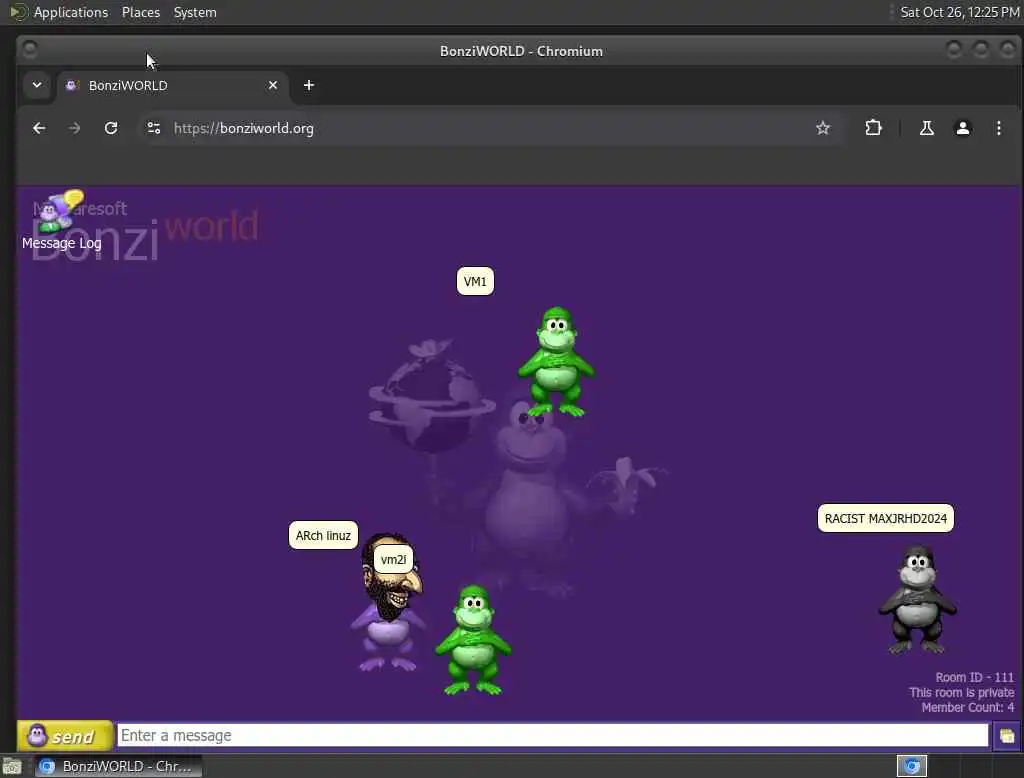
Task: Go back with browser back arrow
Action: [39, 128]
